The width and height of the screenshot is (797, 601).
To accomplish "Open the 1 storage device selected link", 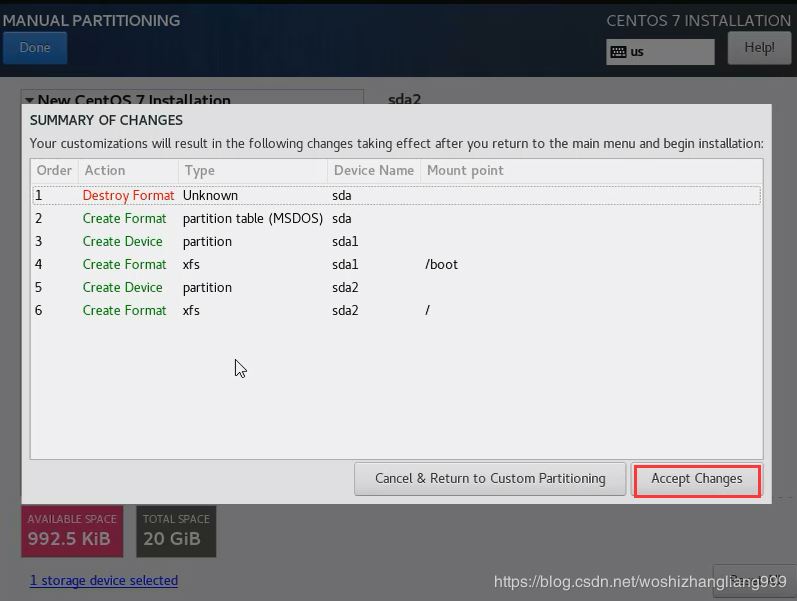I will tap(104, 580).
